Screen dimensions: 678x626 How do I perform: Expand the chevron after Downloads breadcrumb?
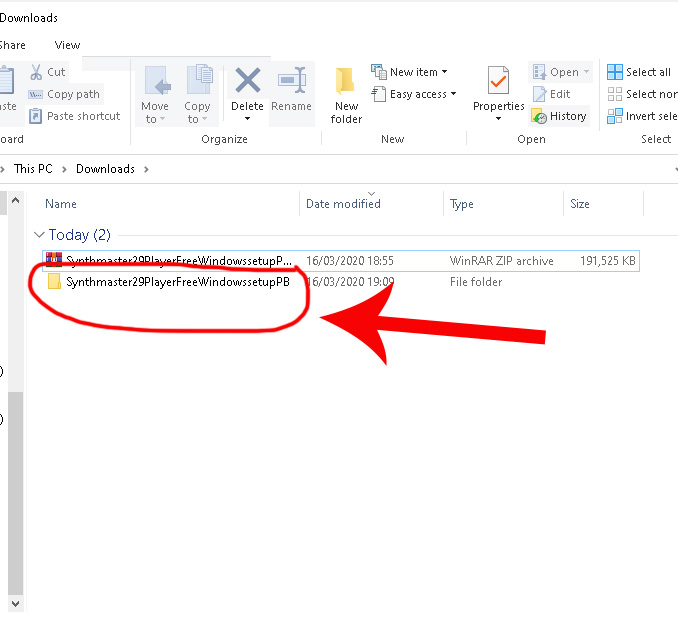146,169
